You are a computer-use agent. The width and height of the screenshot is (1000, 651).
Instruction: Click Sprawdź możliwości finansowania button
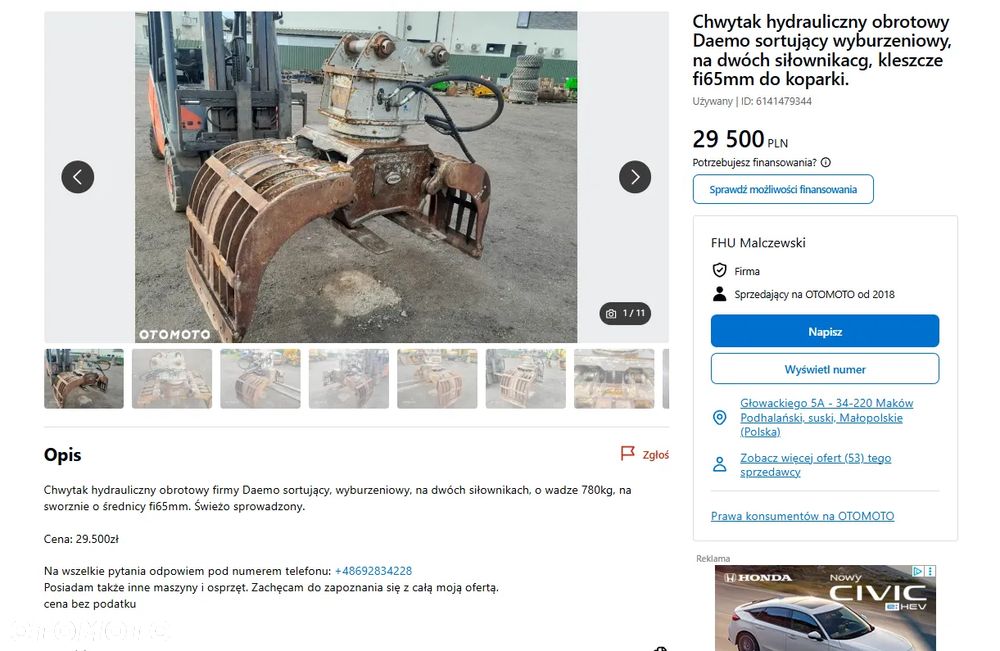pyautogui.click(x=783, y=189)
